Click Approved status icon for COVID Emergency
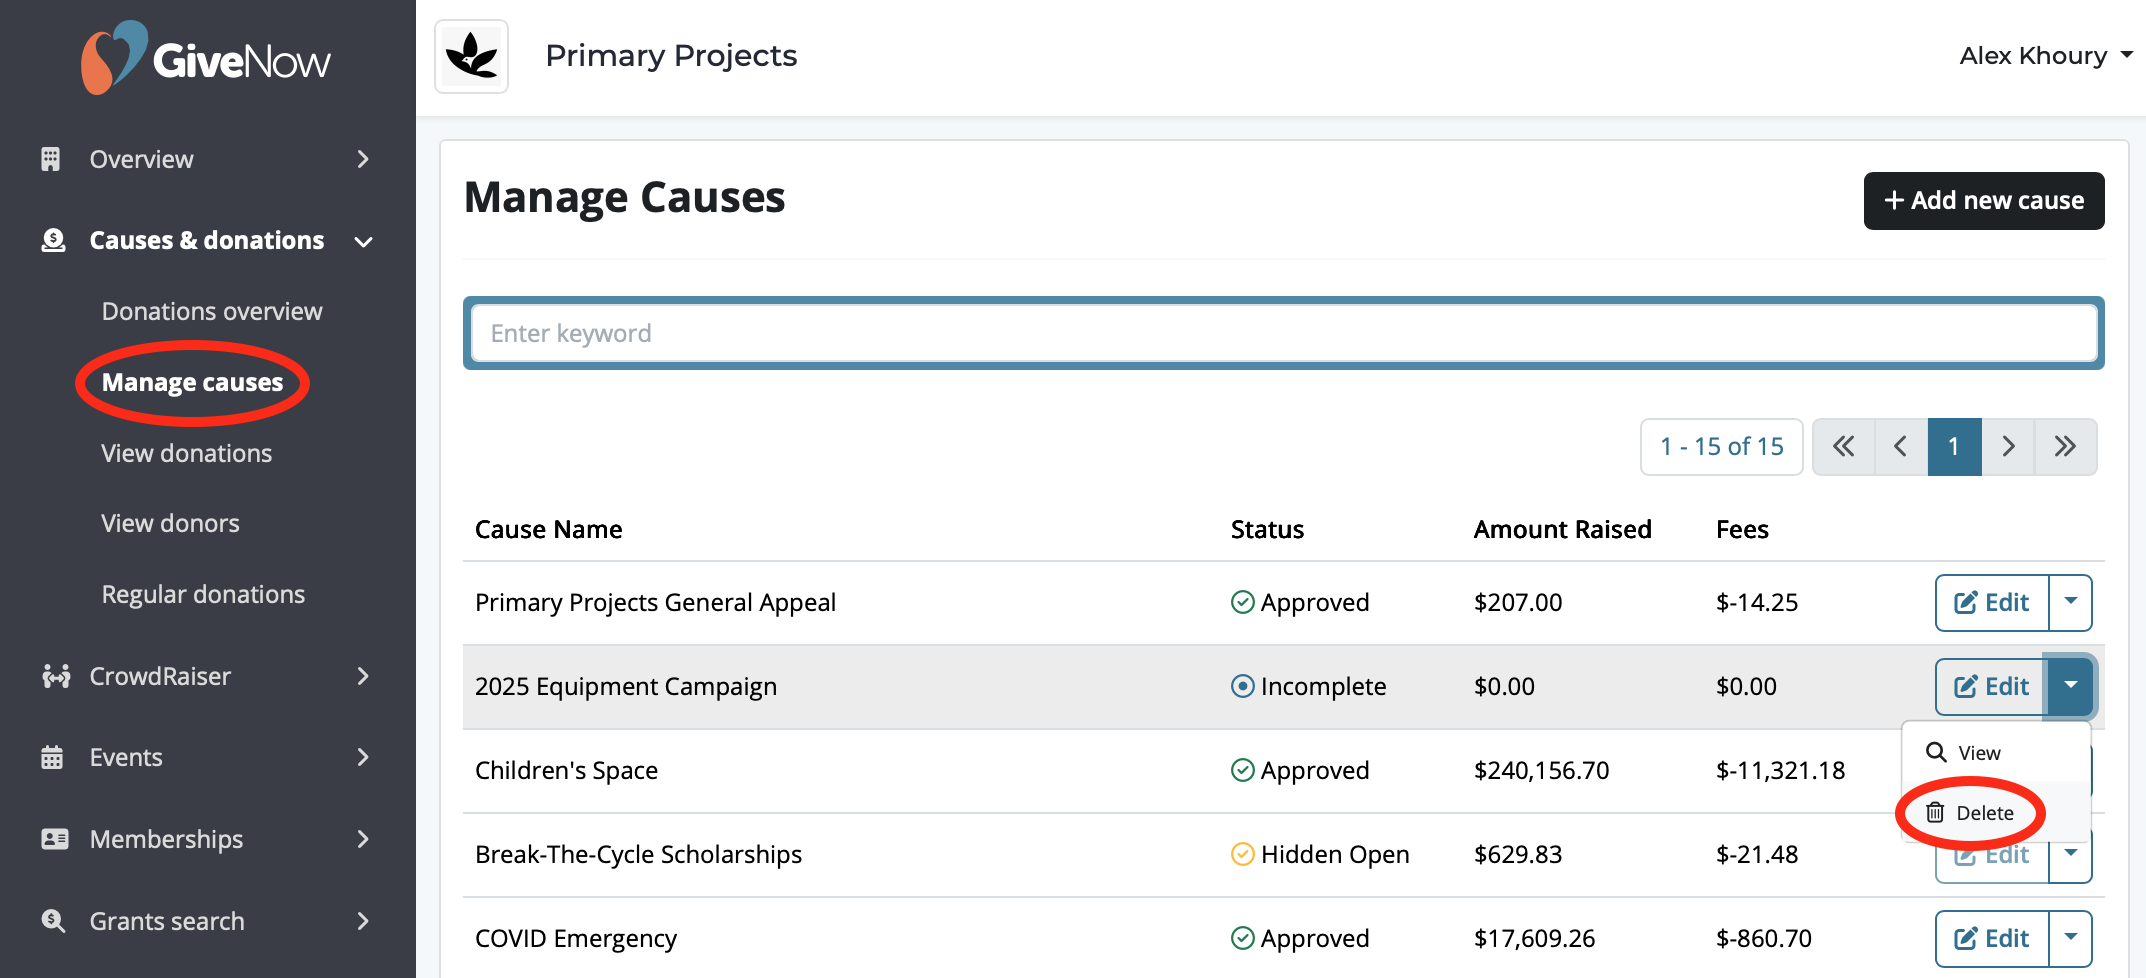 [x=1243, y=938]
